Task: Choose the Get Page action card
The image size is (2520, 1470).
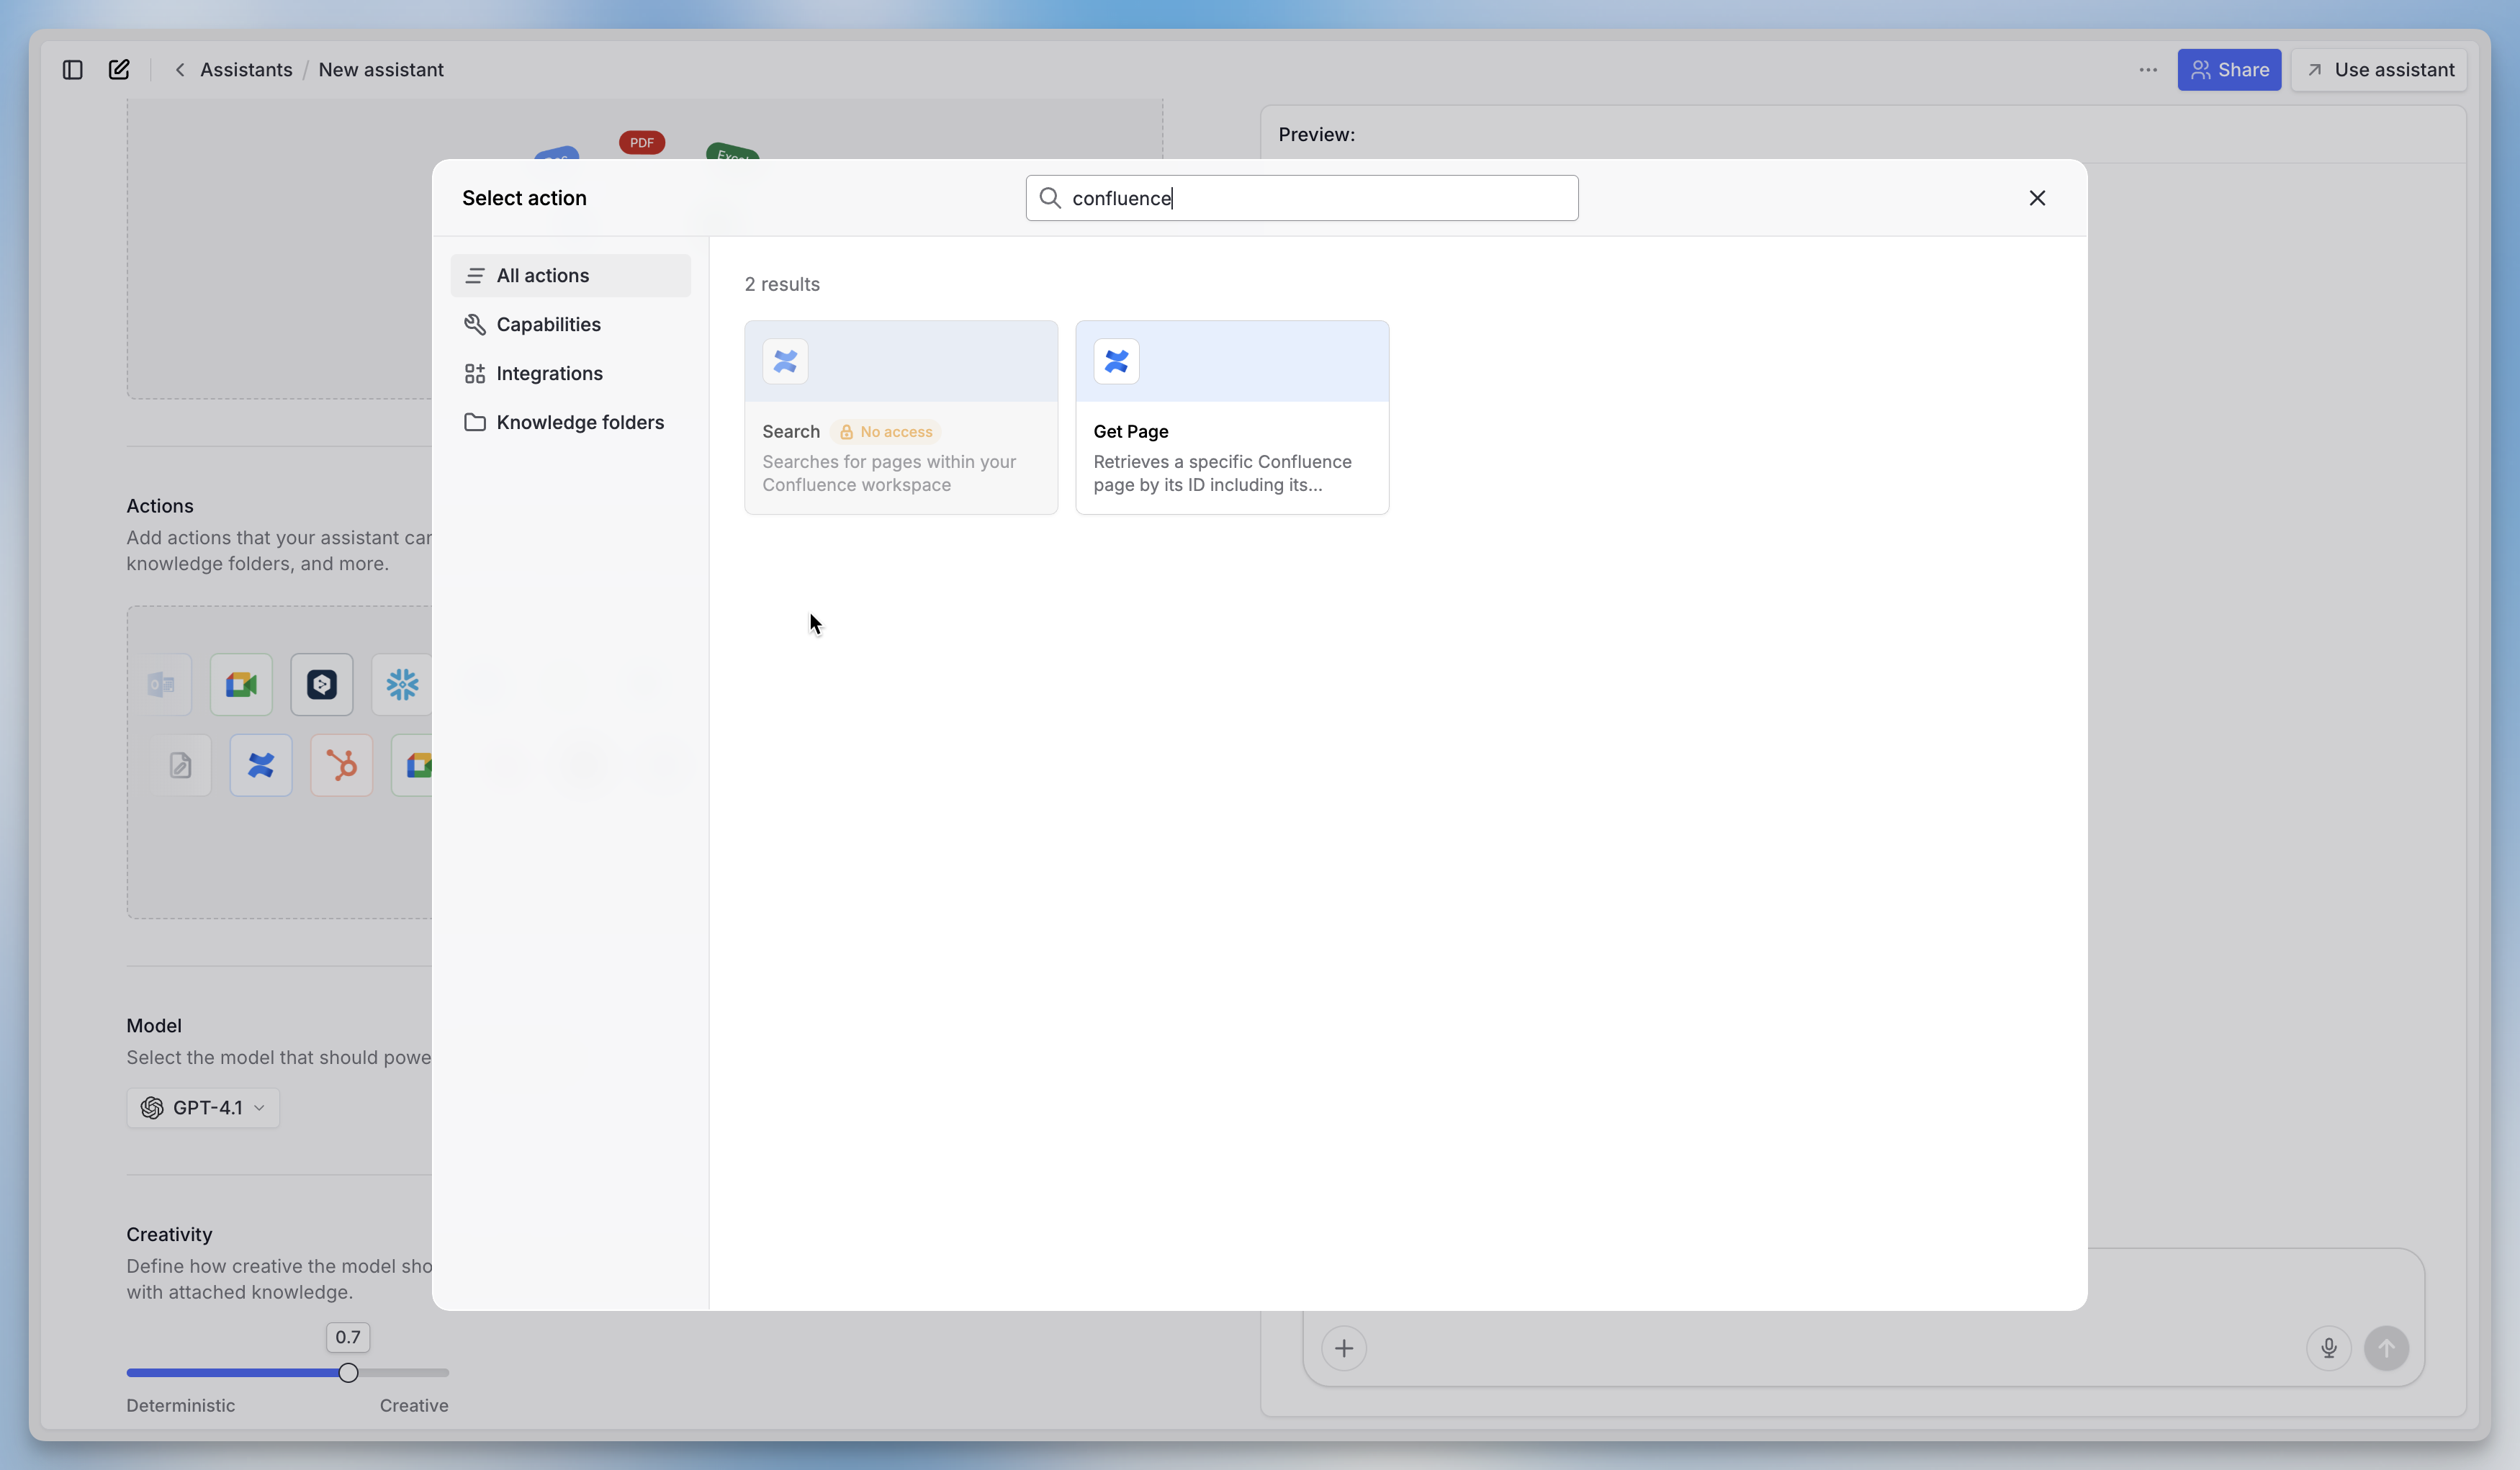Action: click(1232, 418)
